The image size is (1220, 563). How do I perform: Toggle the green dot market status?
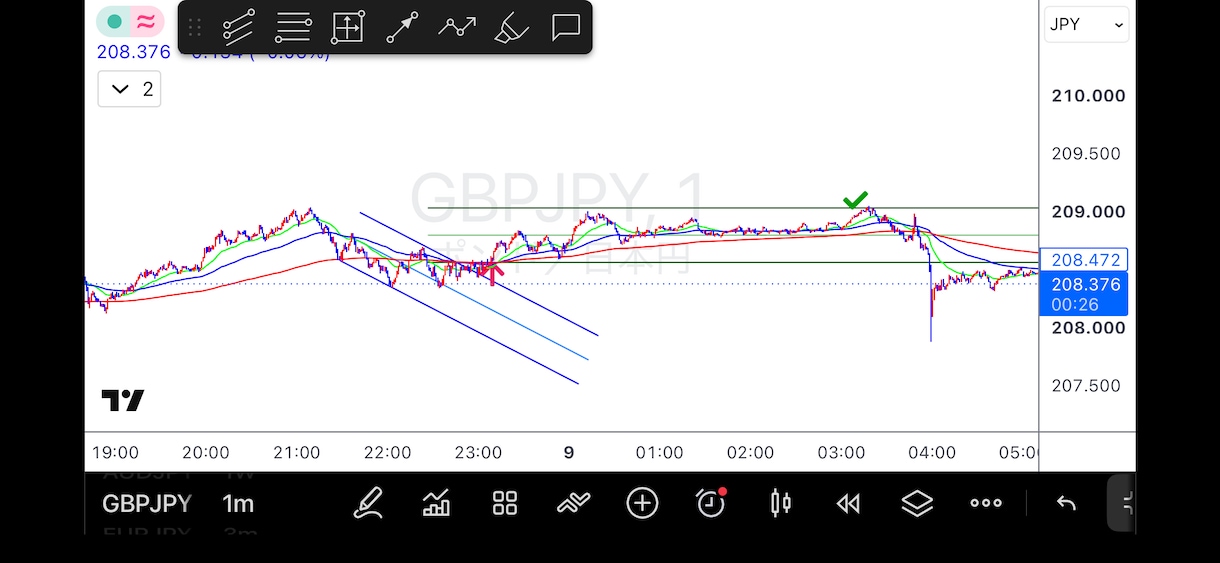(114, 21)
